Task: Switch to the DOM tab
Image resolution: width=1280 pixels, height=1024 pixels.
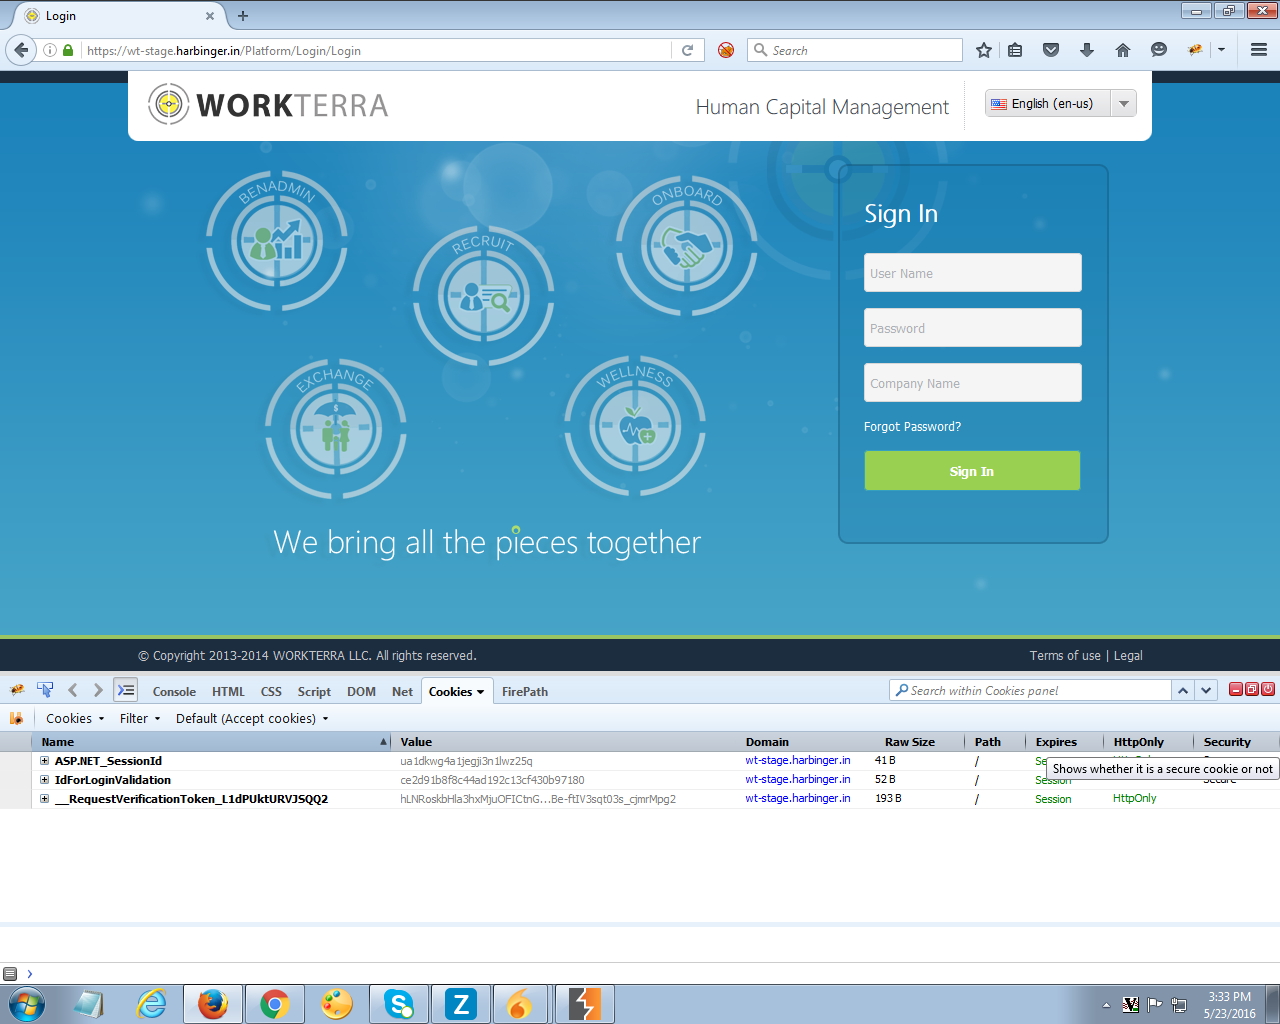Action: [x=361, y=692]
